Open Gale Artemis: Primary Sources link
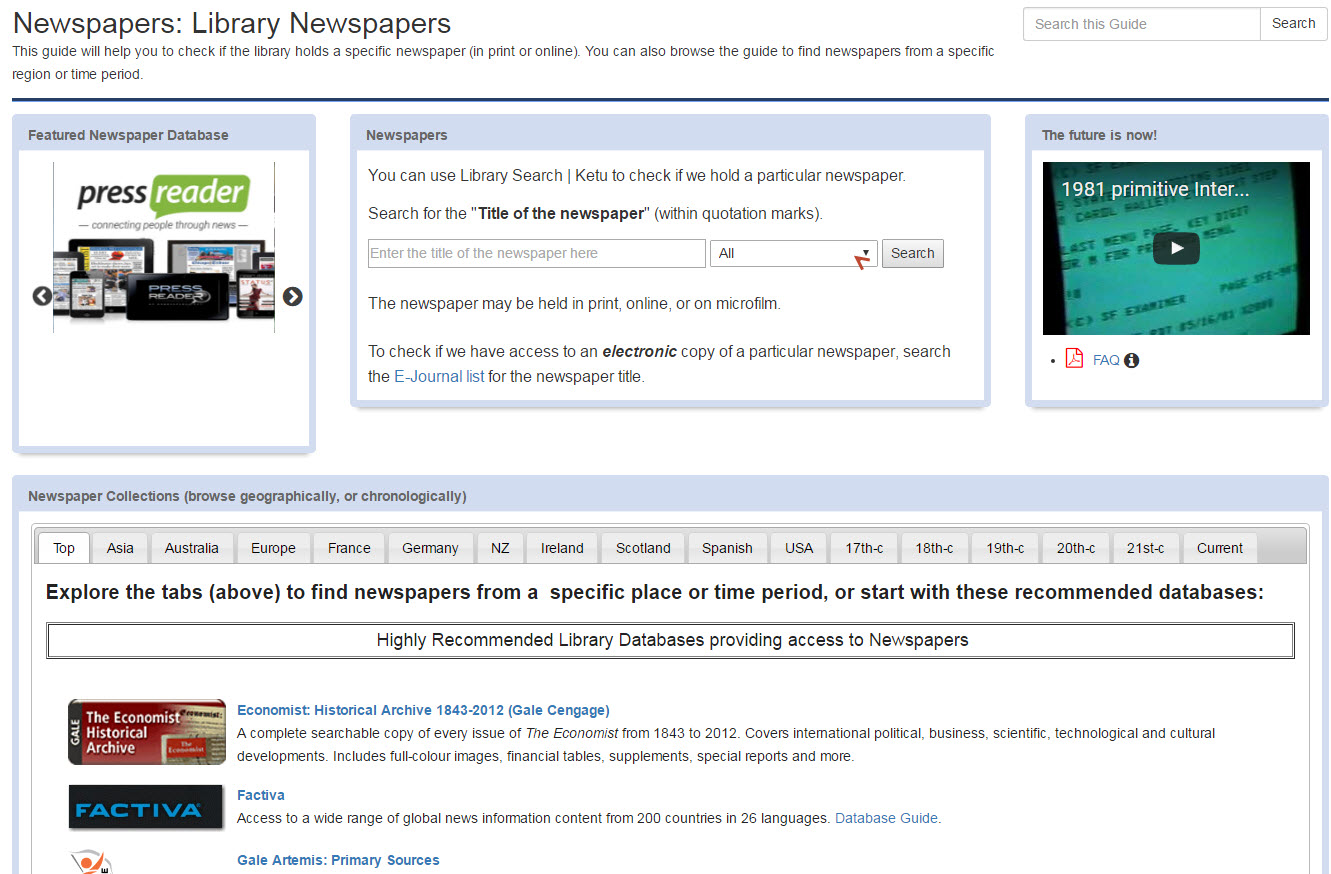The width and height of the screenshot is (1331, 874). tap(338, 860)
